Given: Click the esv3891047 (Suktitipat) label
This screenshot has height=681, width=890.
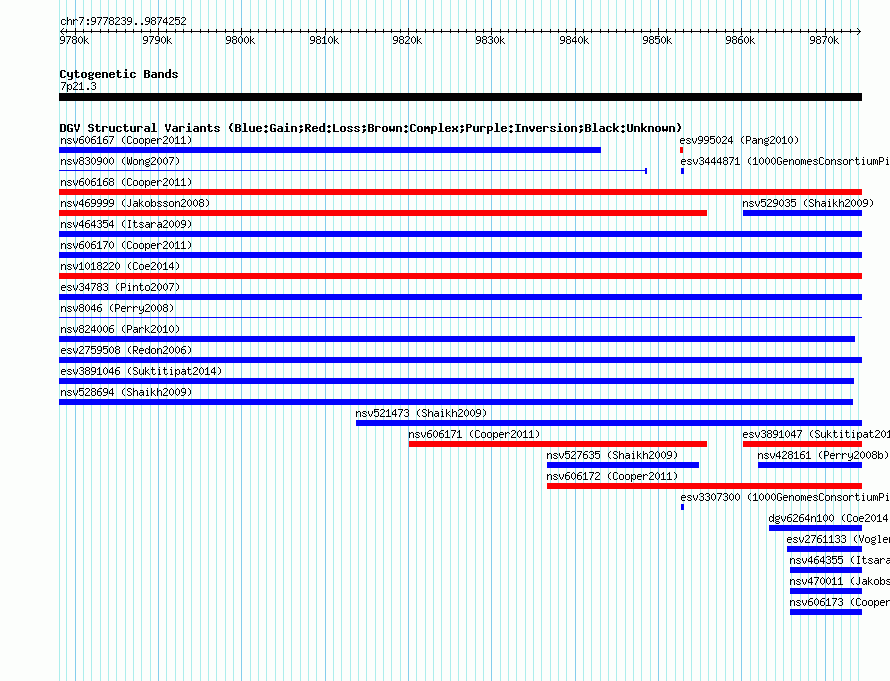Looking at the screenshot, I should 816,434.
